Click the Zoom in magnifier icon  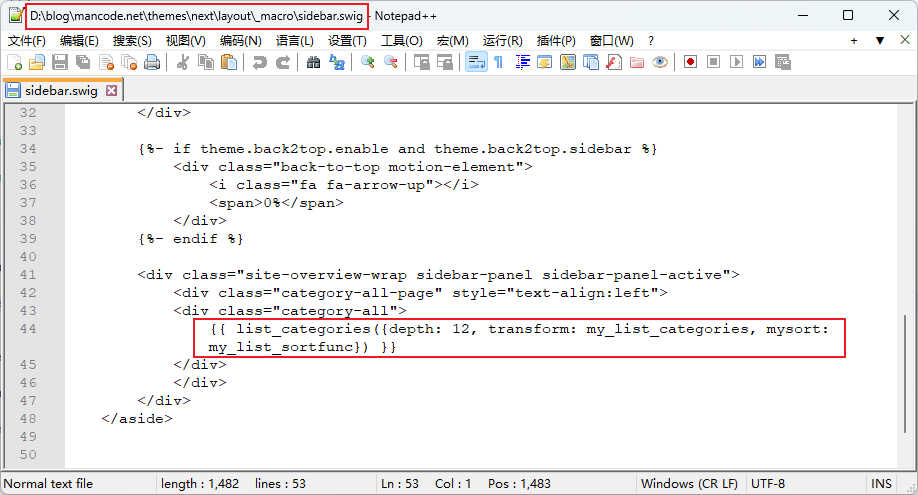click(368, 62)
